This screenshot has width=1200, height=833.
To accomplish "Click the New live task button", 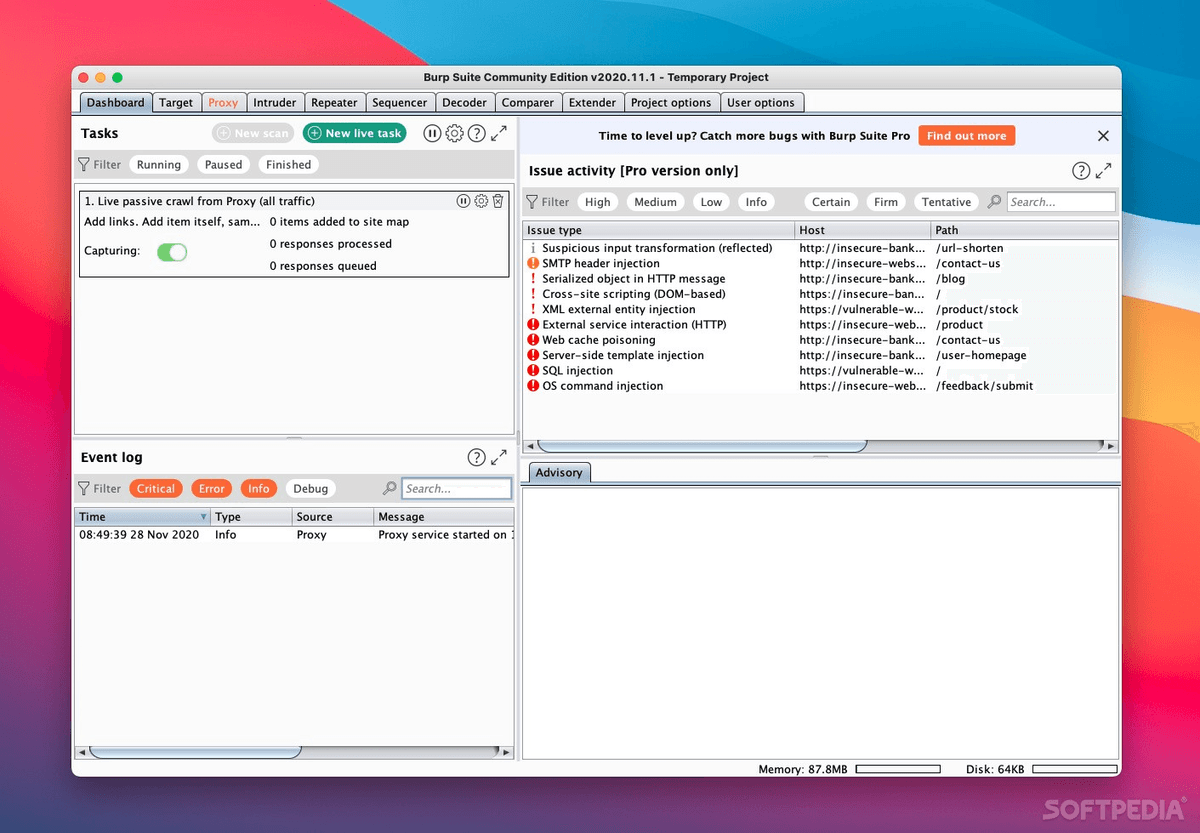I will [x=355, y=133].
